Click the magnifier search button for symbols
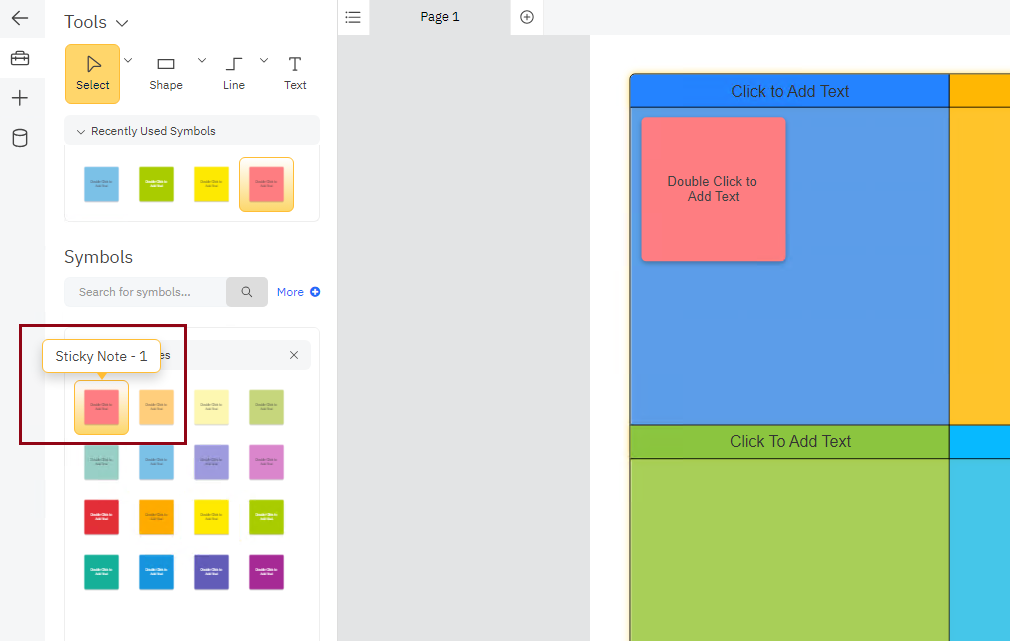1010x641 pixels. point(247,292)
